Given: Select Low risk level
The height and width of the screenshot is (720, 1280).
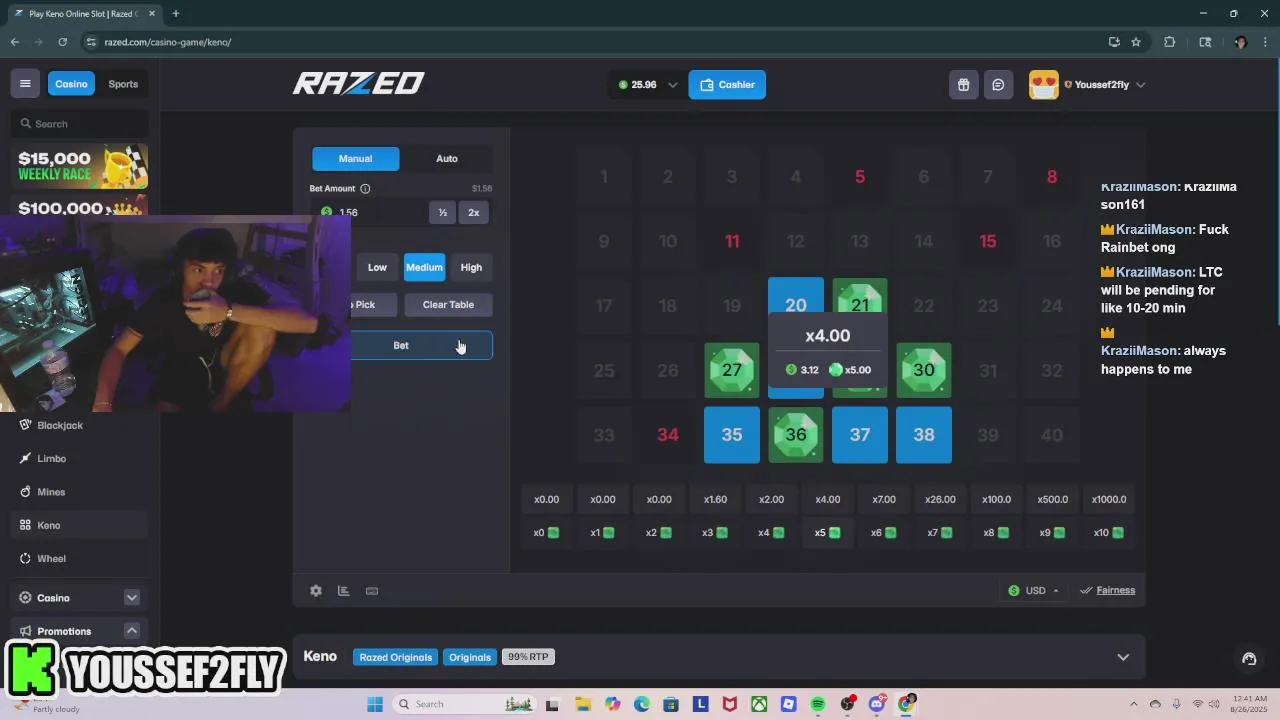Looking at the screenshot, I should [x=377, y=267].
